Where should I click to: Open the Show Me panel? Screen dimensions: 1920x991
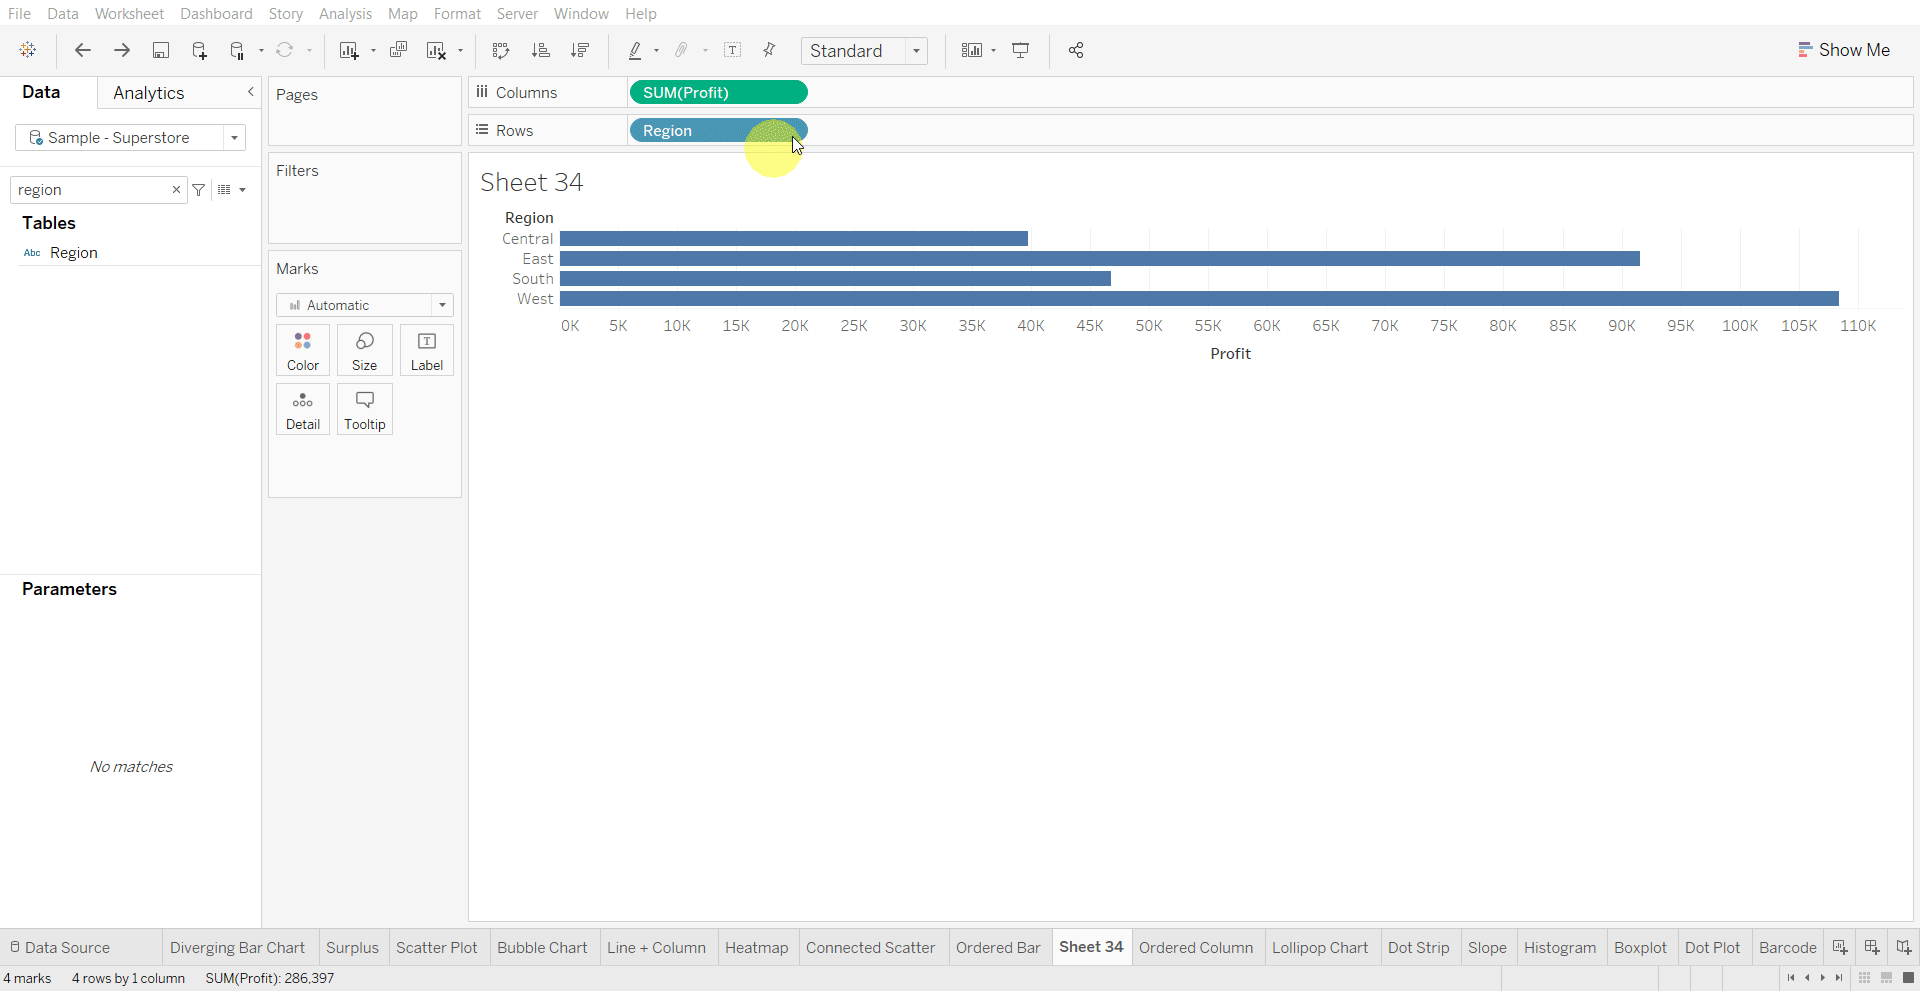(x=1845, y=49)
